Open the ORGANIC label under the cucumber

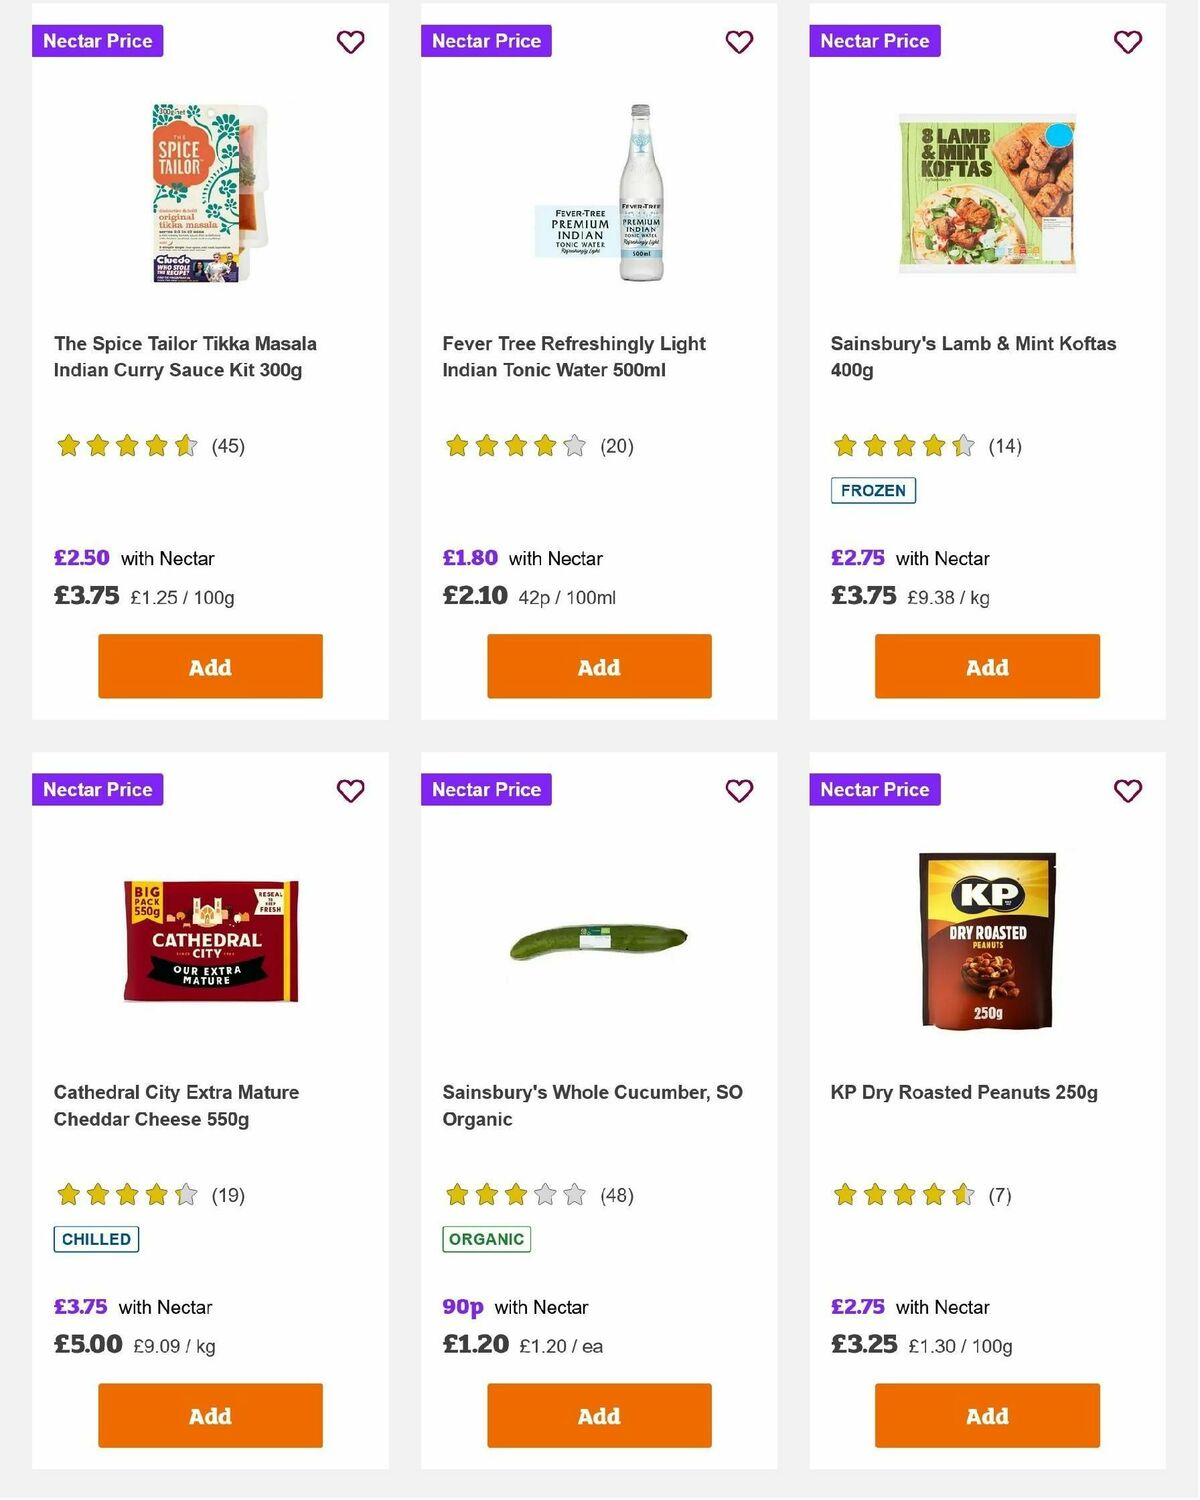486,1238
